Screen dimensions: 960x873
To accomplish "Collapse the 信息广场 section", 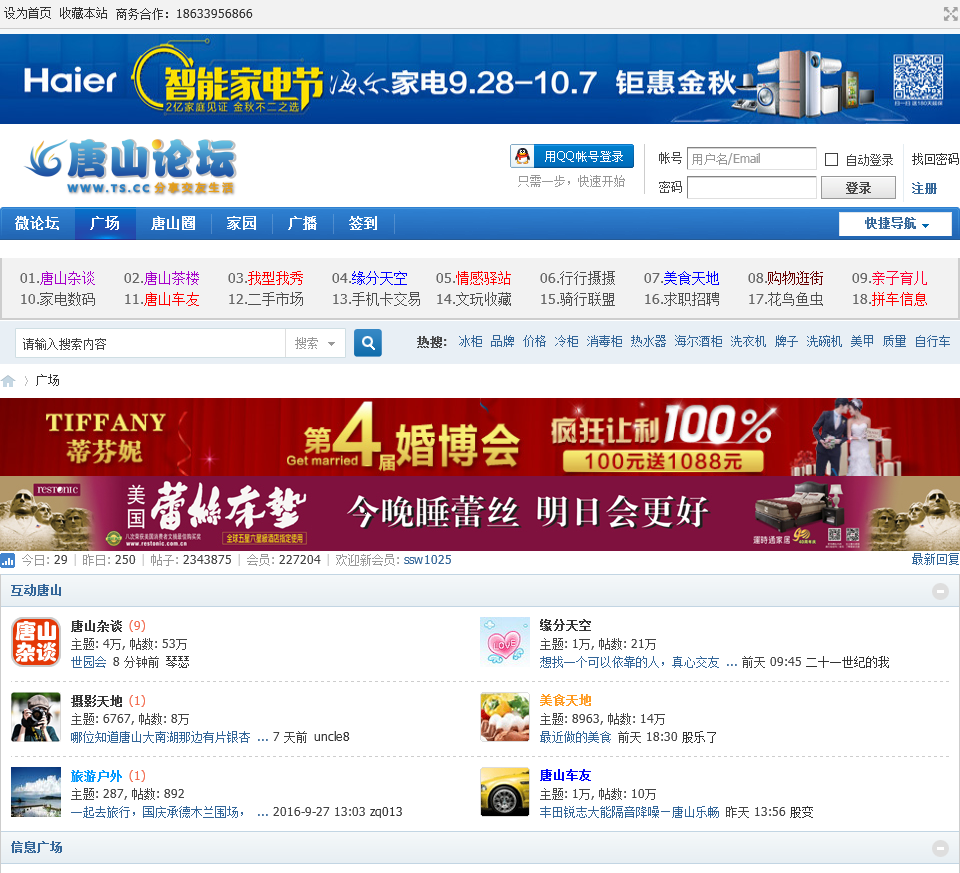I will (940, 848).
